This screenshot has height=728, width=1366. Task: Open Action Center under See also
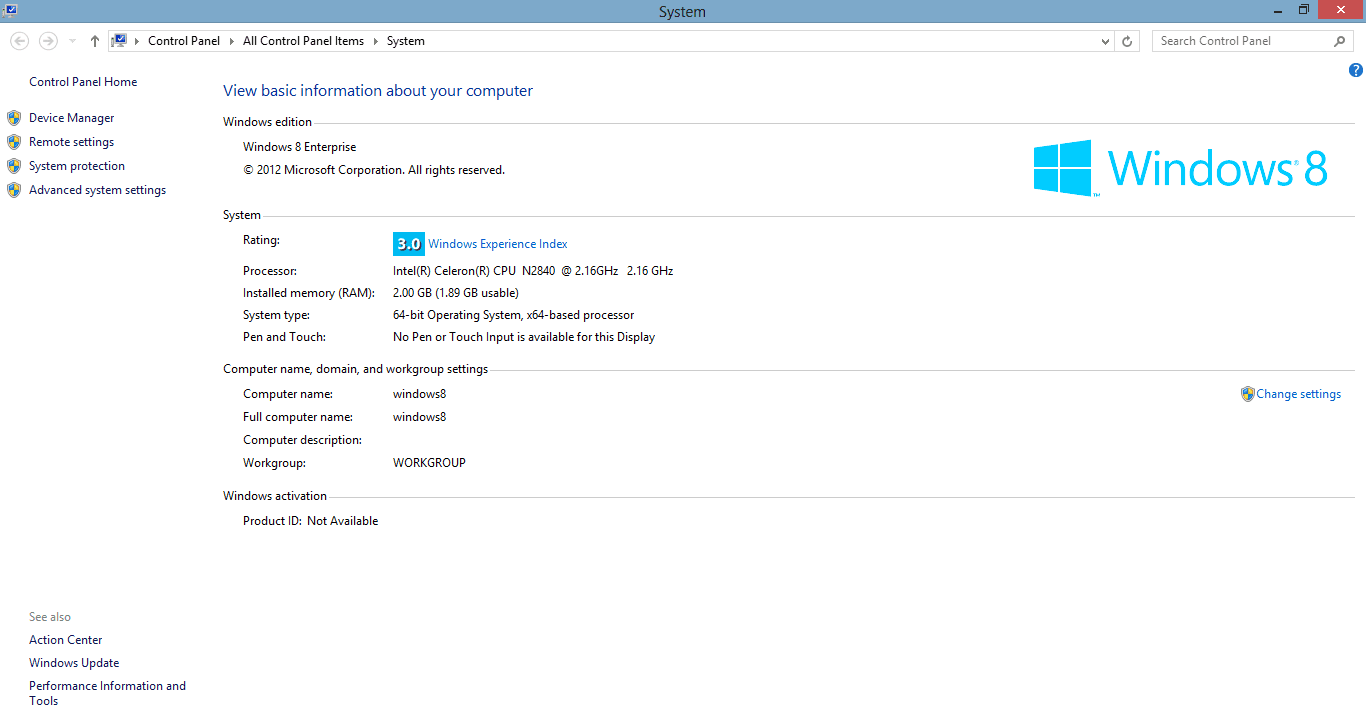tap(66, 640)
